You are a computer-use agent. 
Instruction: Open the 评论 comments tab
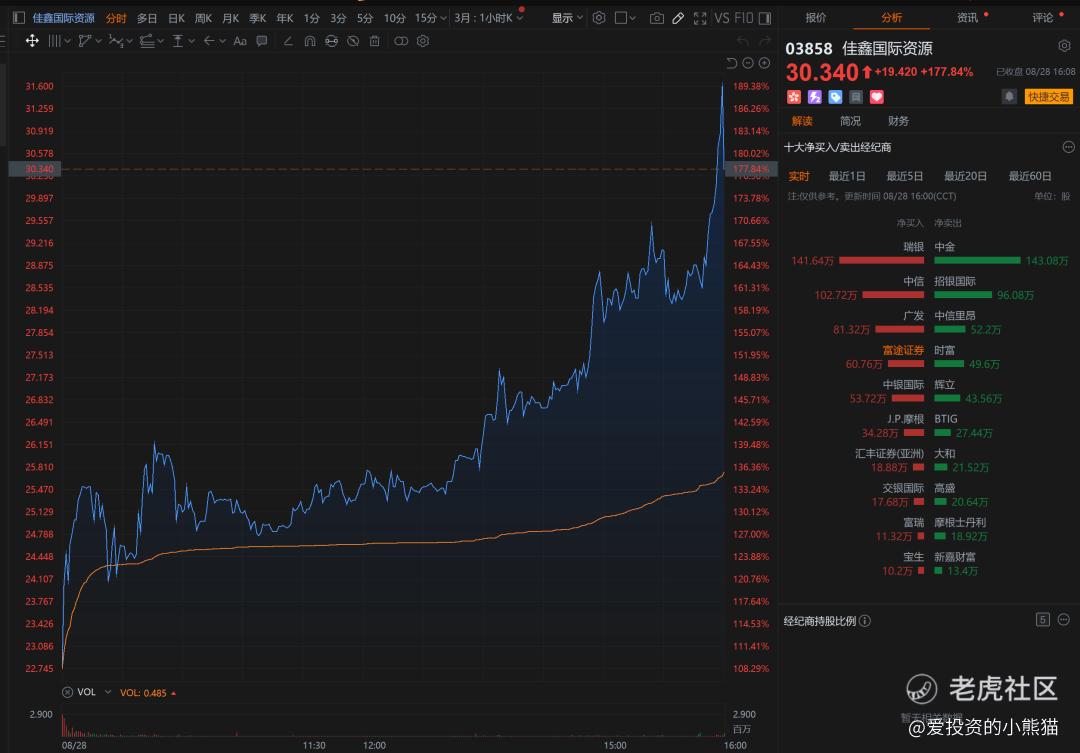[x=1043, y=17]
